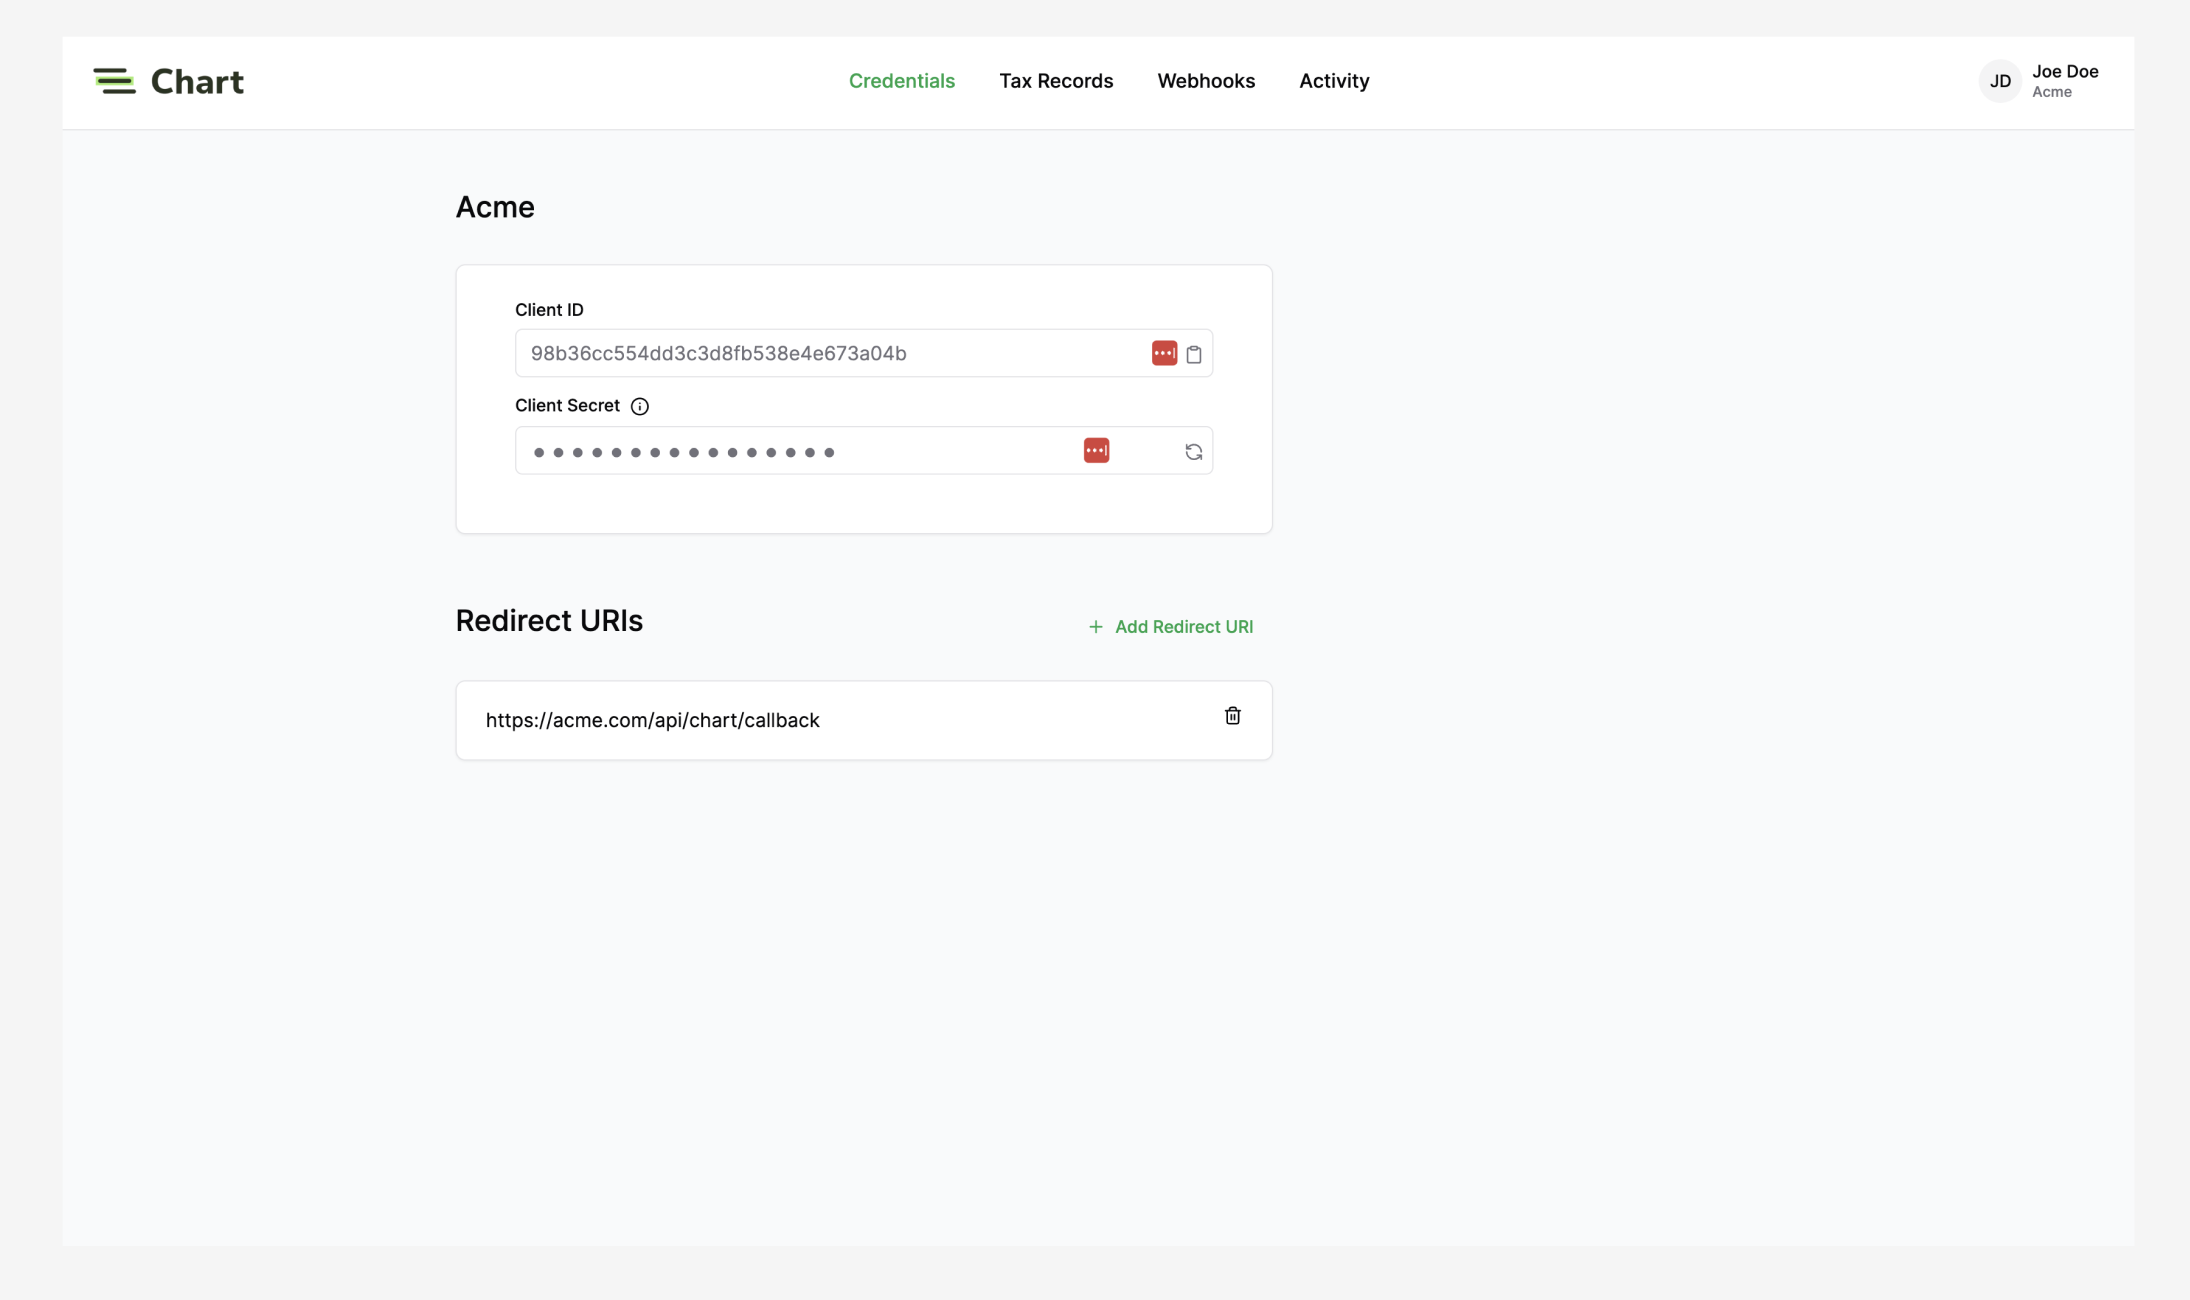Click the info icon beside Client Secret
This screenshot has width=2190, height=1300.
[640, 406]
